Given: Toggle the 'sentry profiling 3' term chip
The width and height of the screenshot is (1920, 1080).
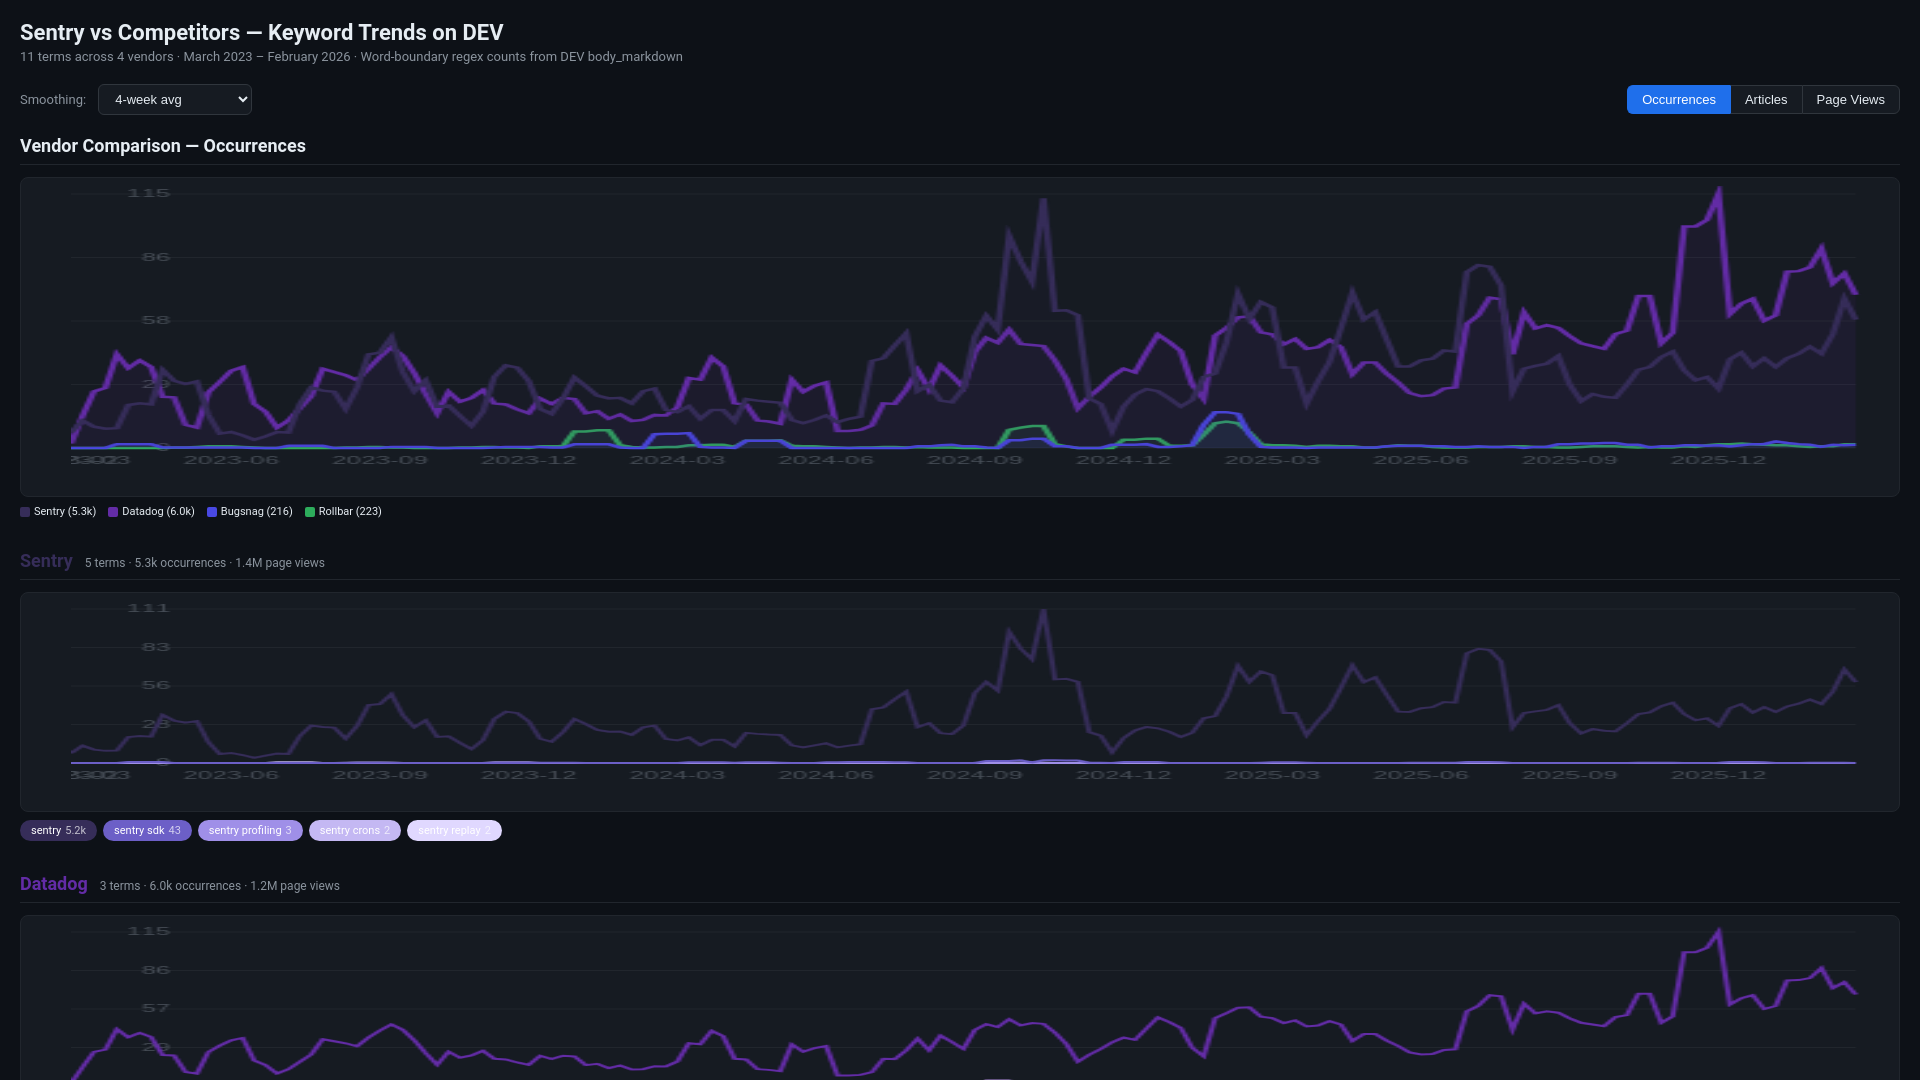Looking at the screenshot, I should click(250, 831).
